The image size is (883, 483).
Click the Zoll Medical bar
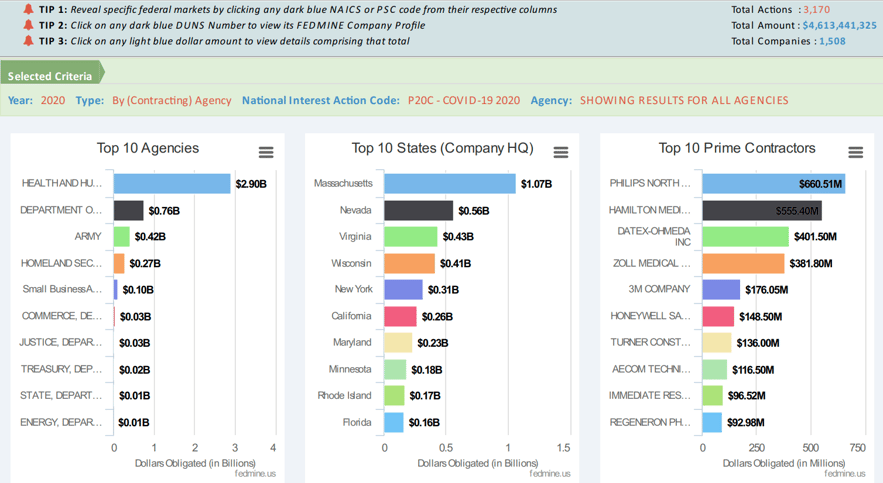click(x=743, y=263)
